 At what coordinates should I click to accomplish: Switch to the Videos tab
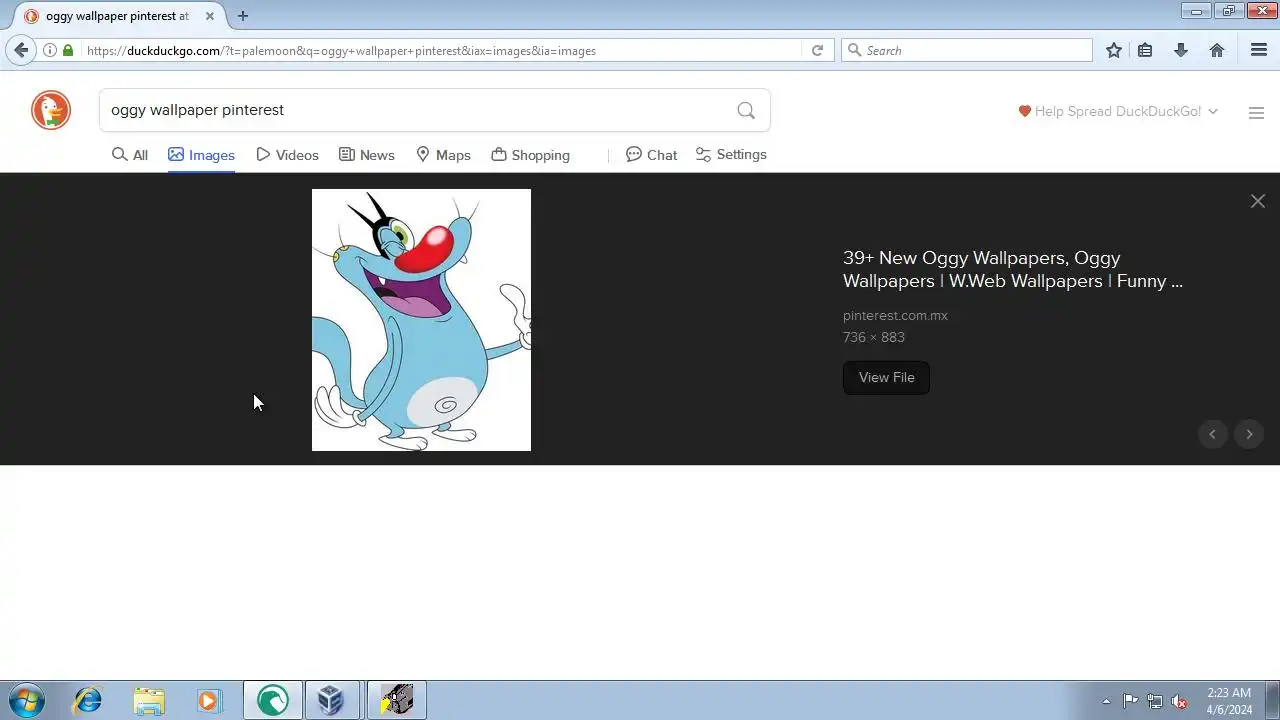point(287,155)
